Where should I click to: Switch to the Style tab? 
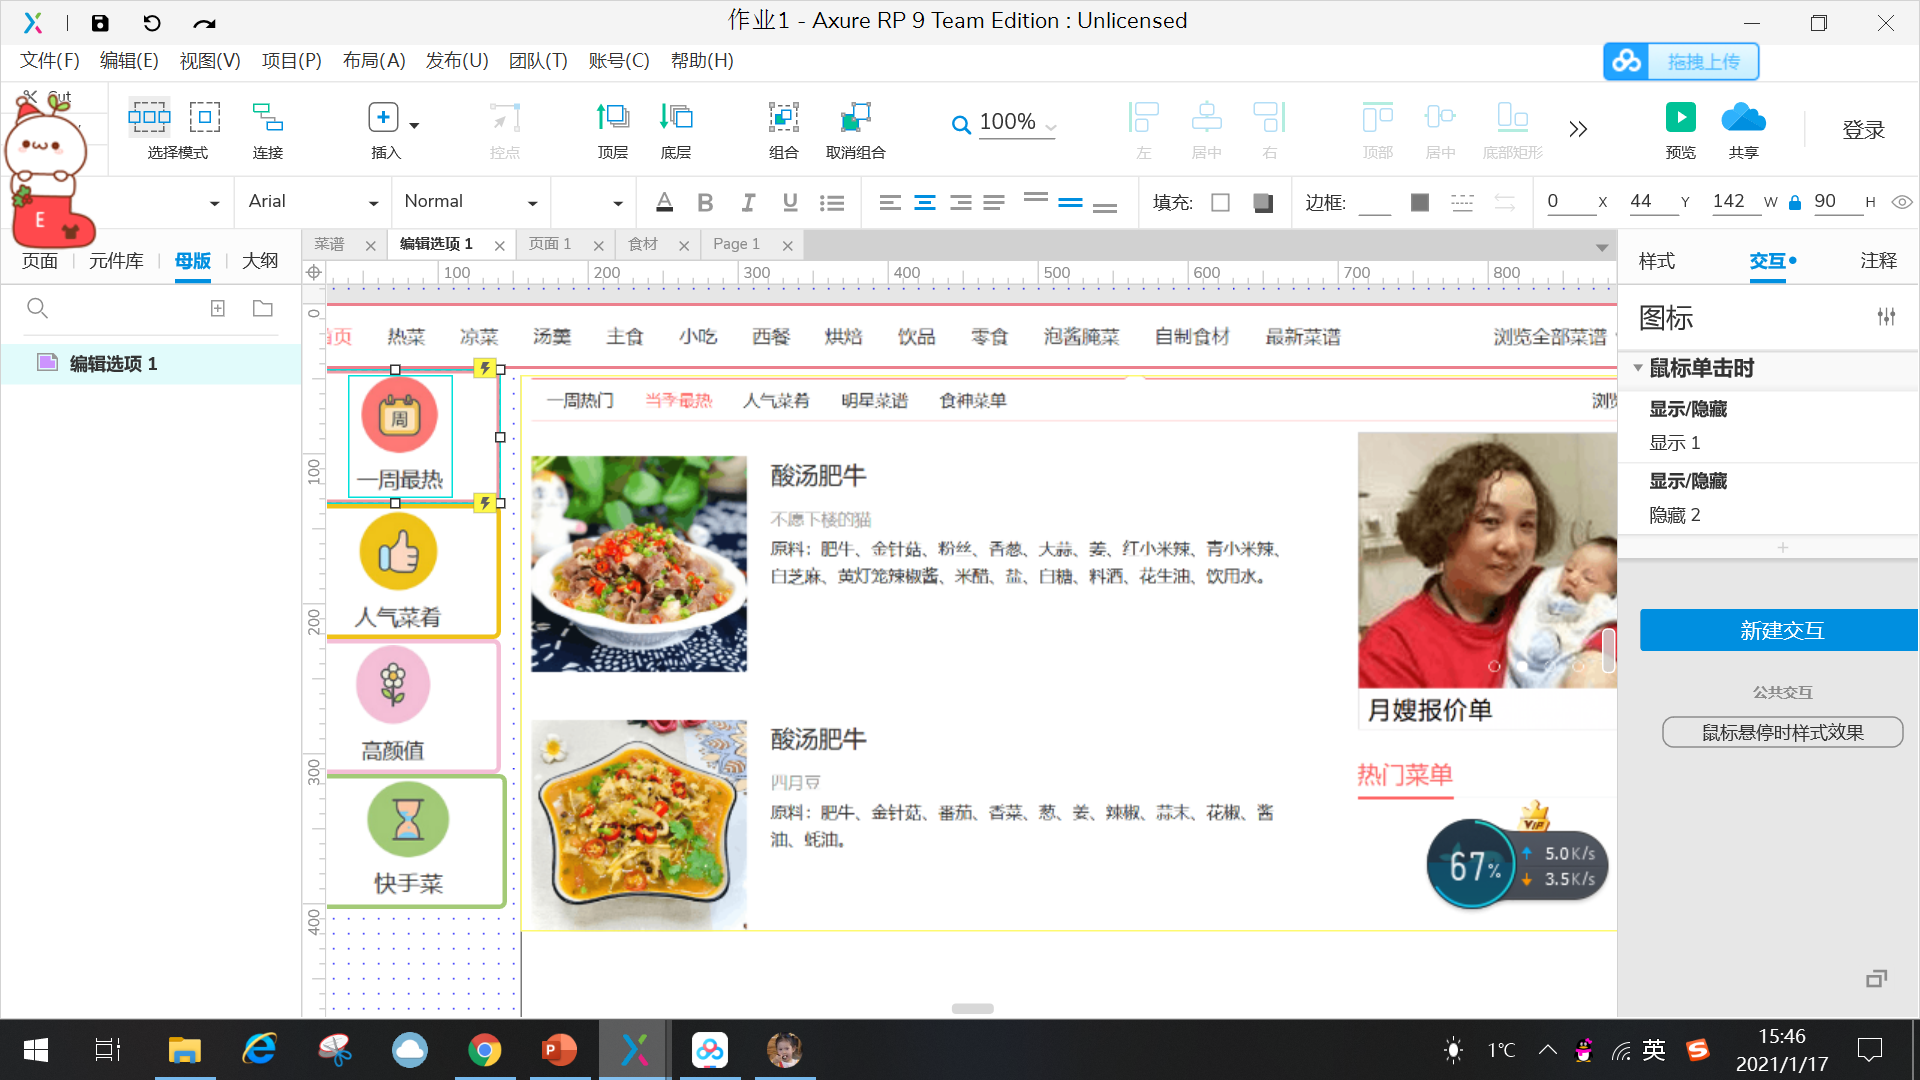1656,261
